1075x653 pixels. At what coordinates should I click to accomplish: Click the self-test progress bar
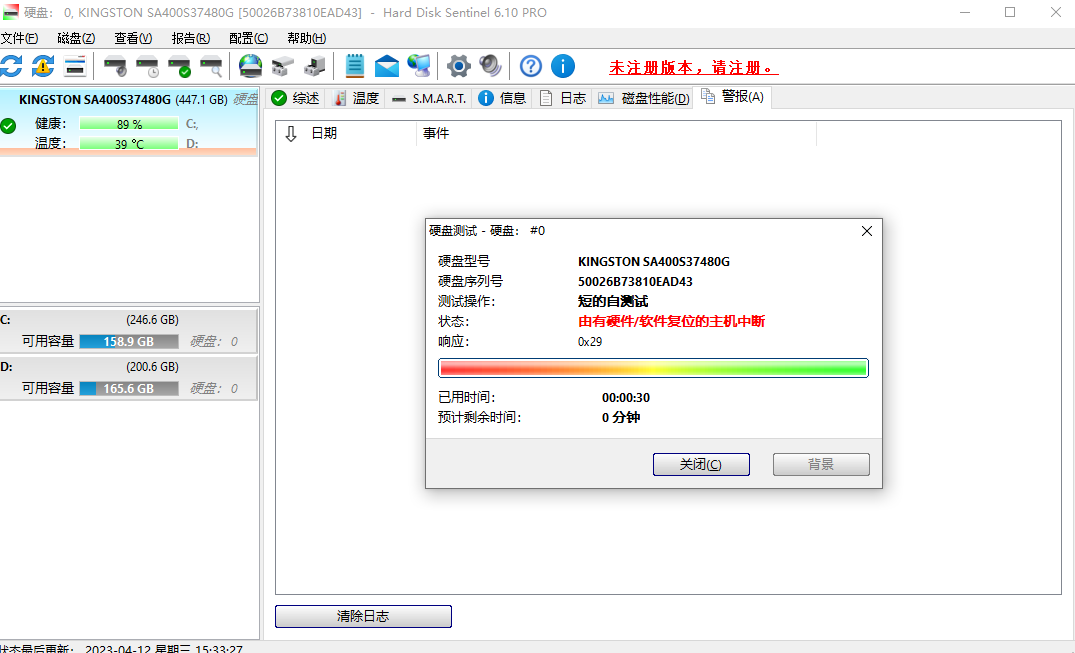click(x=653, y=368)
